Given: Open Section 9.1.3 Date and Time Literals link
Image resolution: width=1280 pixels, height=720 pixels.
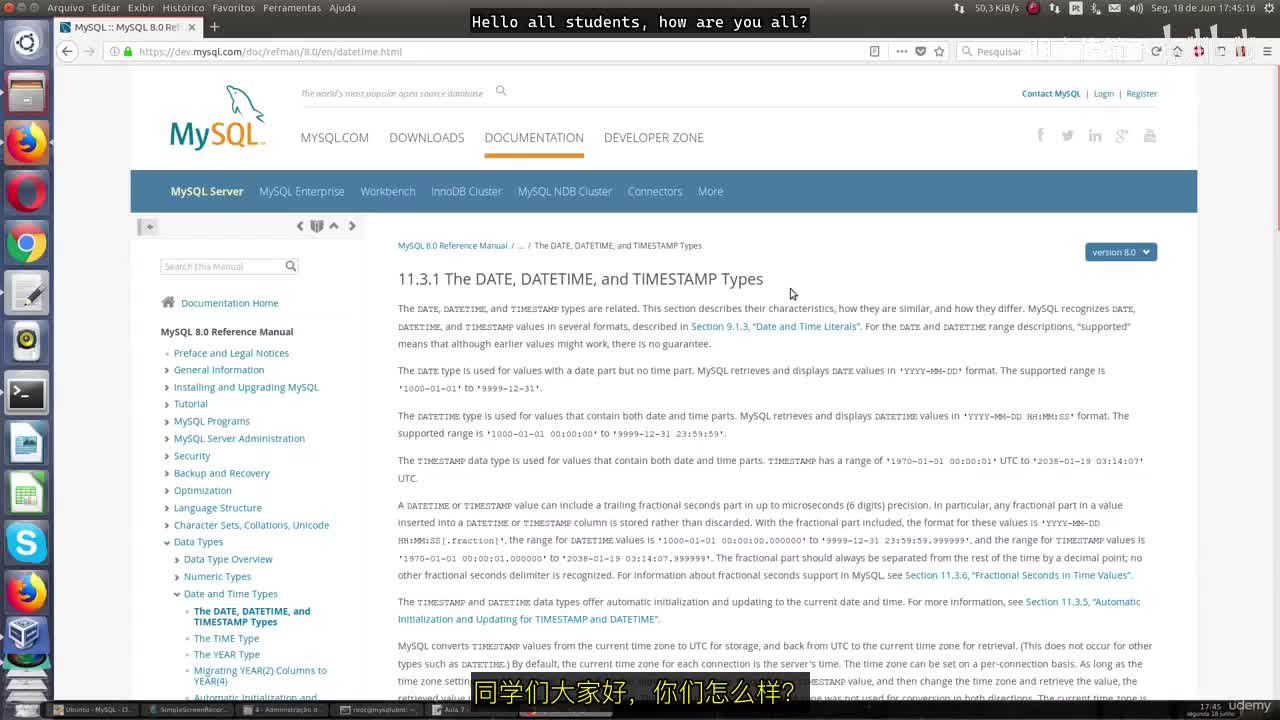Looking at the screenshot, I should click(x=774, y=326).
